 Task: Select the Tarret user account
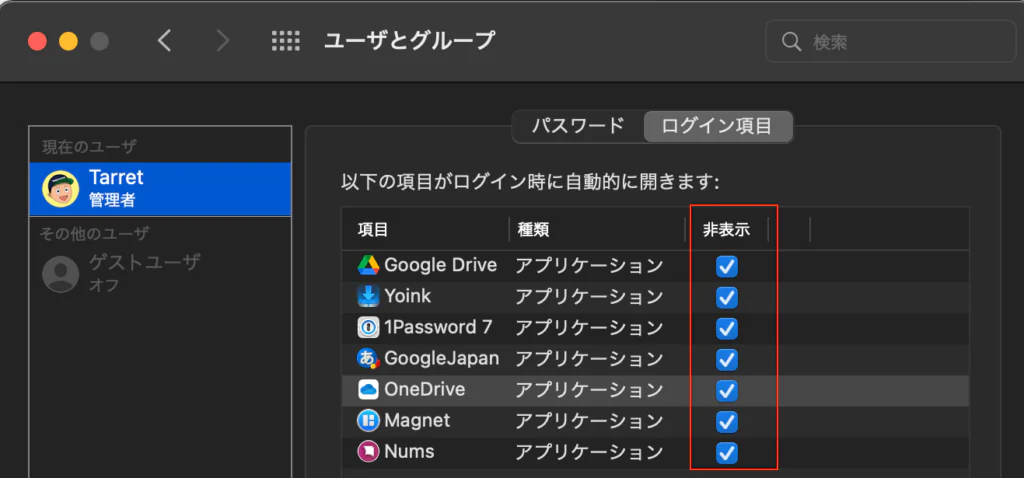coord(160,188)
